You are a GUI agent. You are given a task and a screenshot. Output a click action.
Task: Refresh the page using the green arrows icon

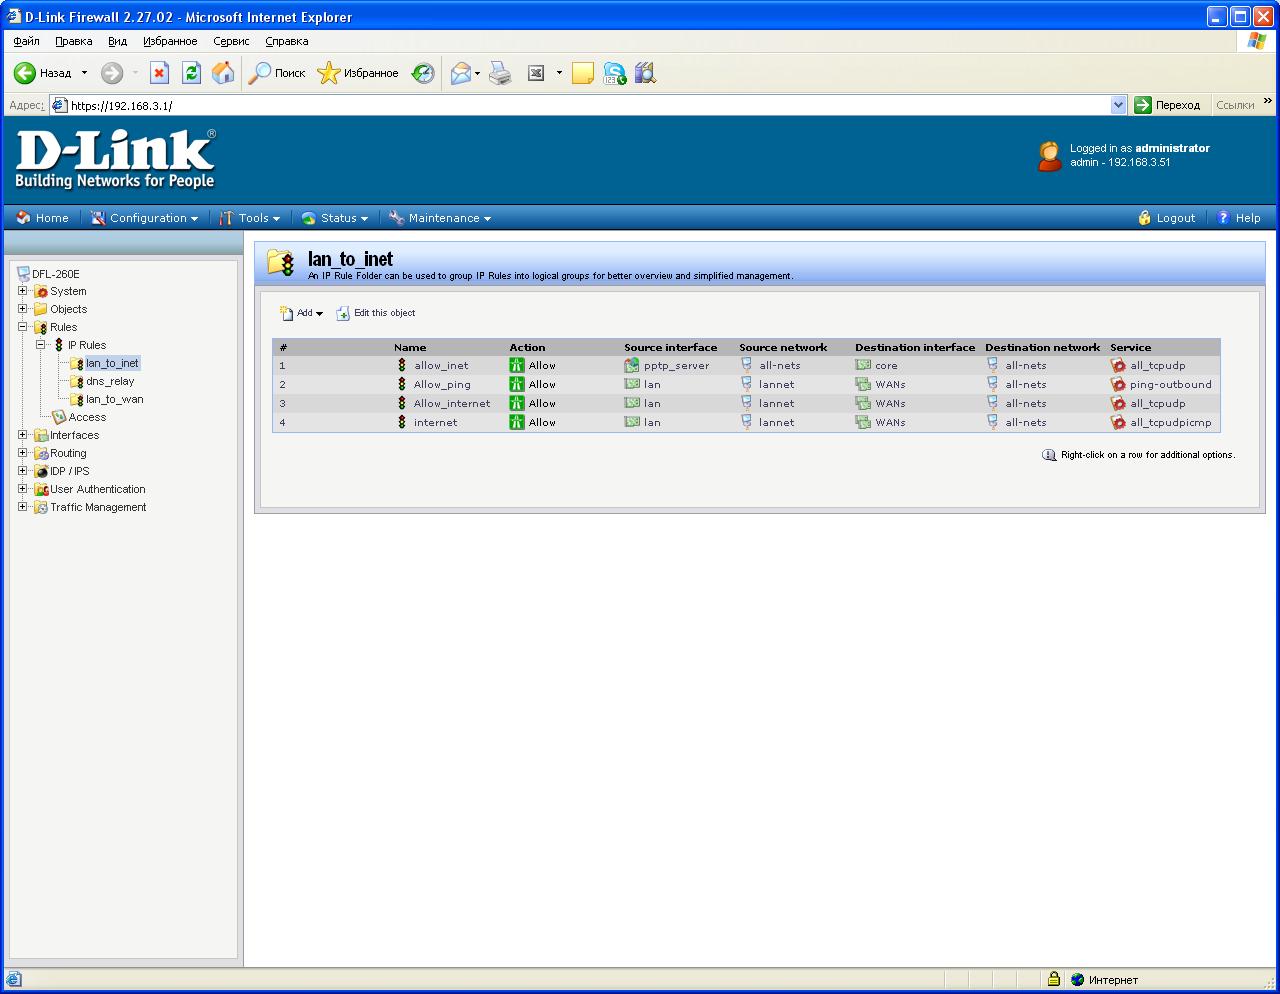[x=191, y=73]
